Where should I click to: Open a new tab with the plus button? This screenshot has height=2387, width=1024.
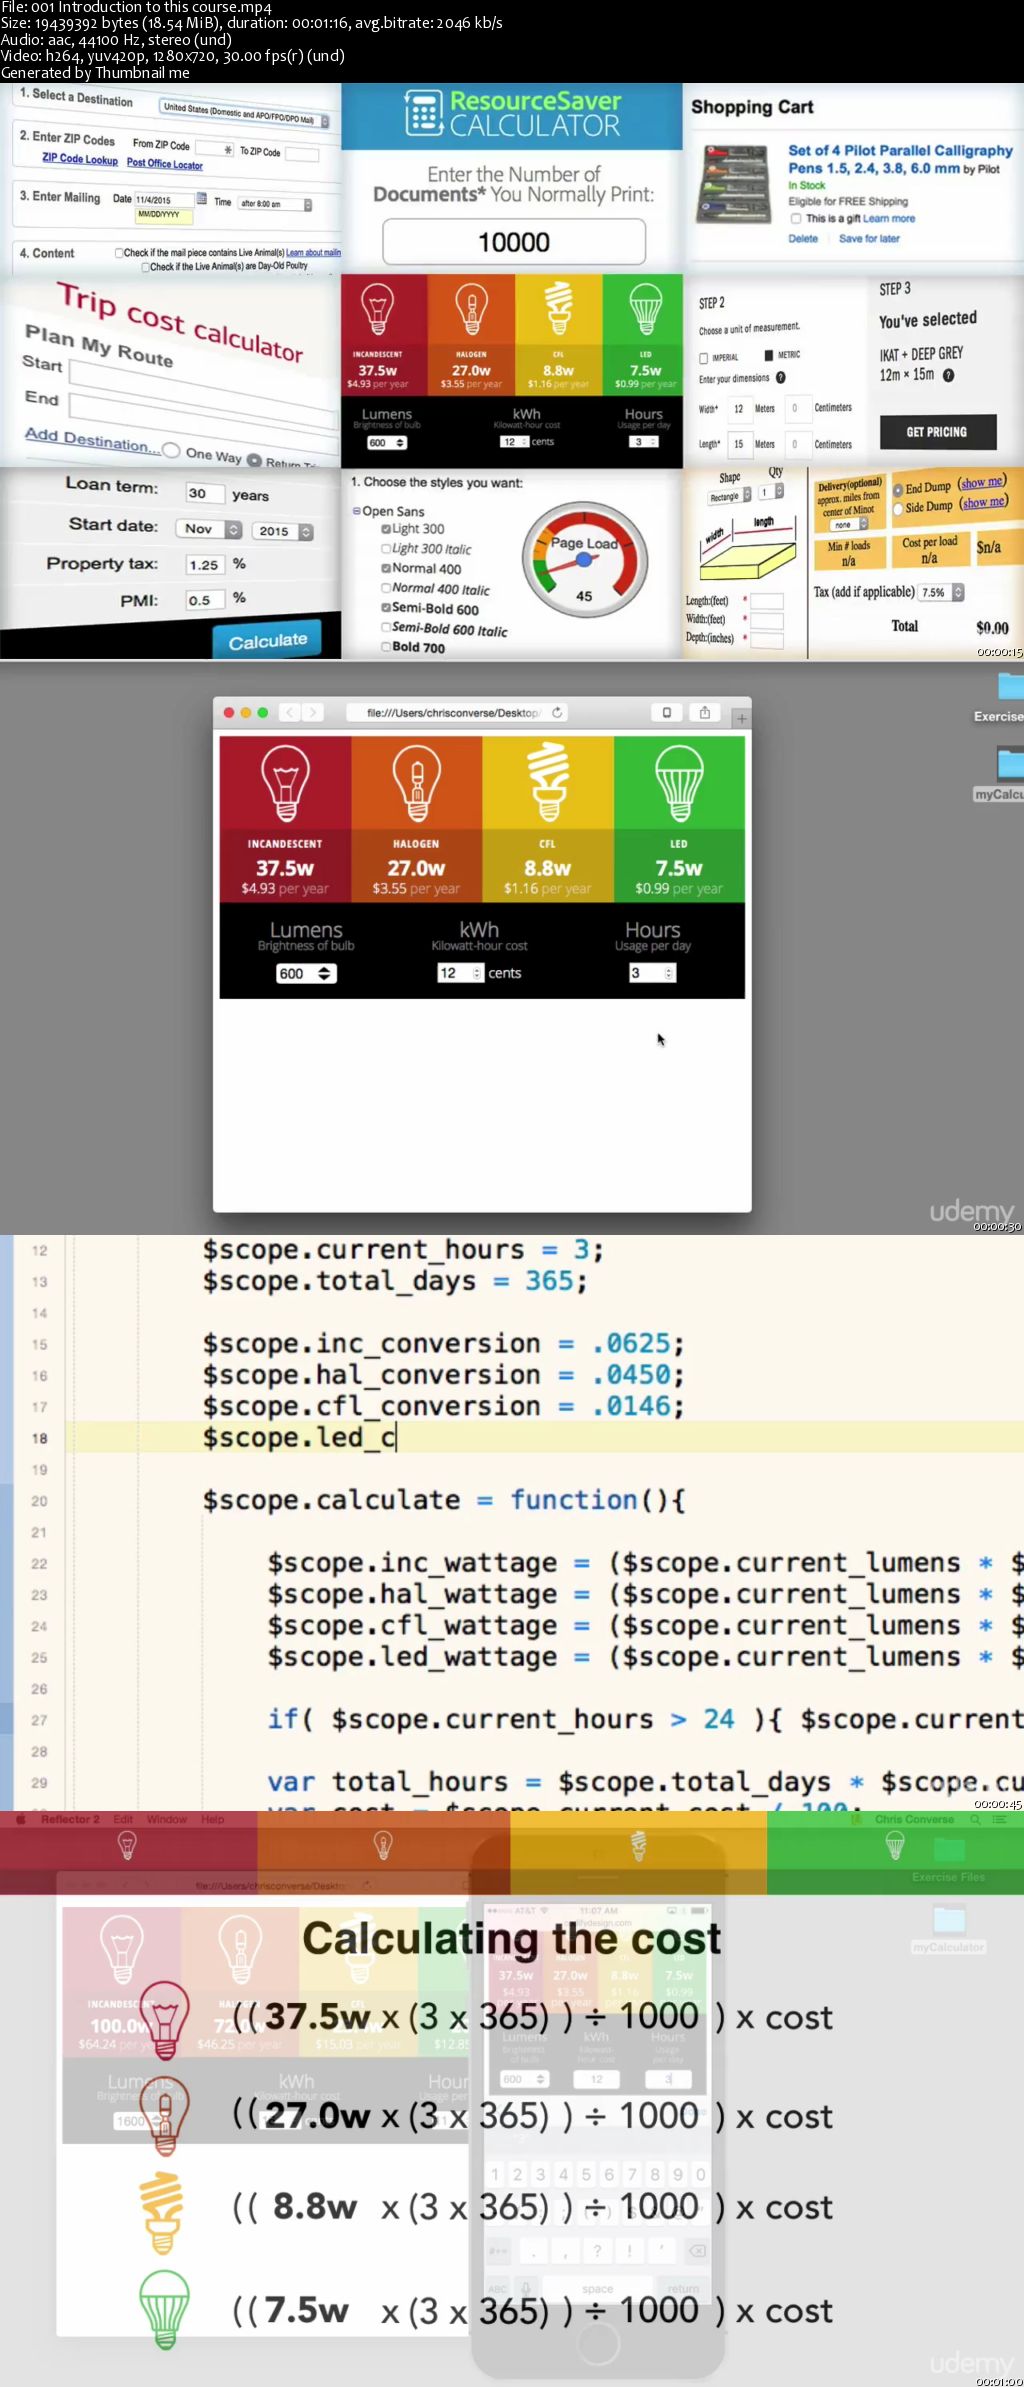coord(741,718)
